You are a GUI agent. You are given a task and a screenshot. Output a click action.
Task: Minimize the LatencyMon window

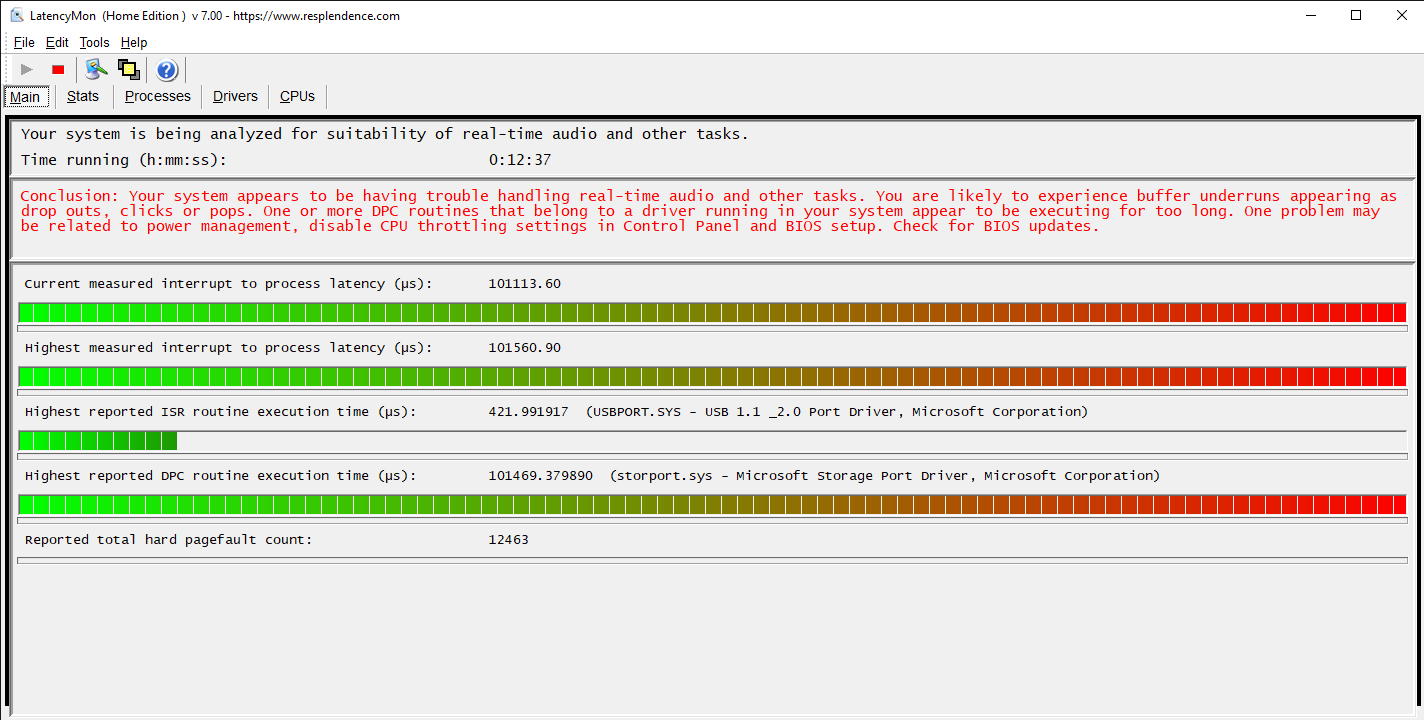coord(1310,15)
